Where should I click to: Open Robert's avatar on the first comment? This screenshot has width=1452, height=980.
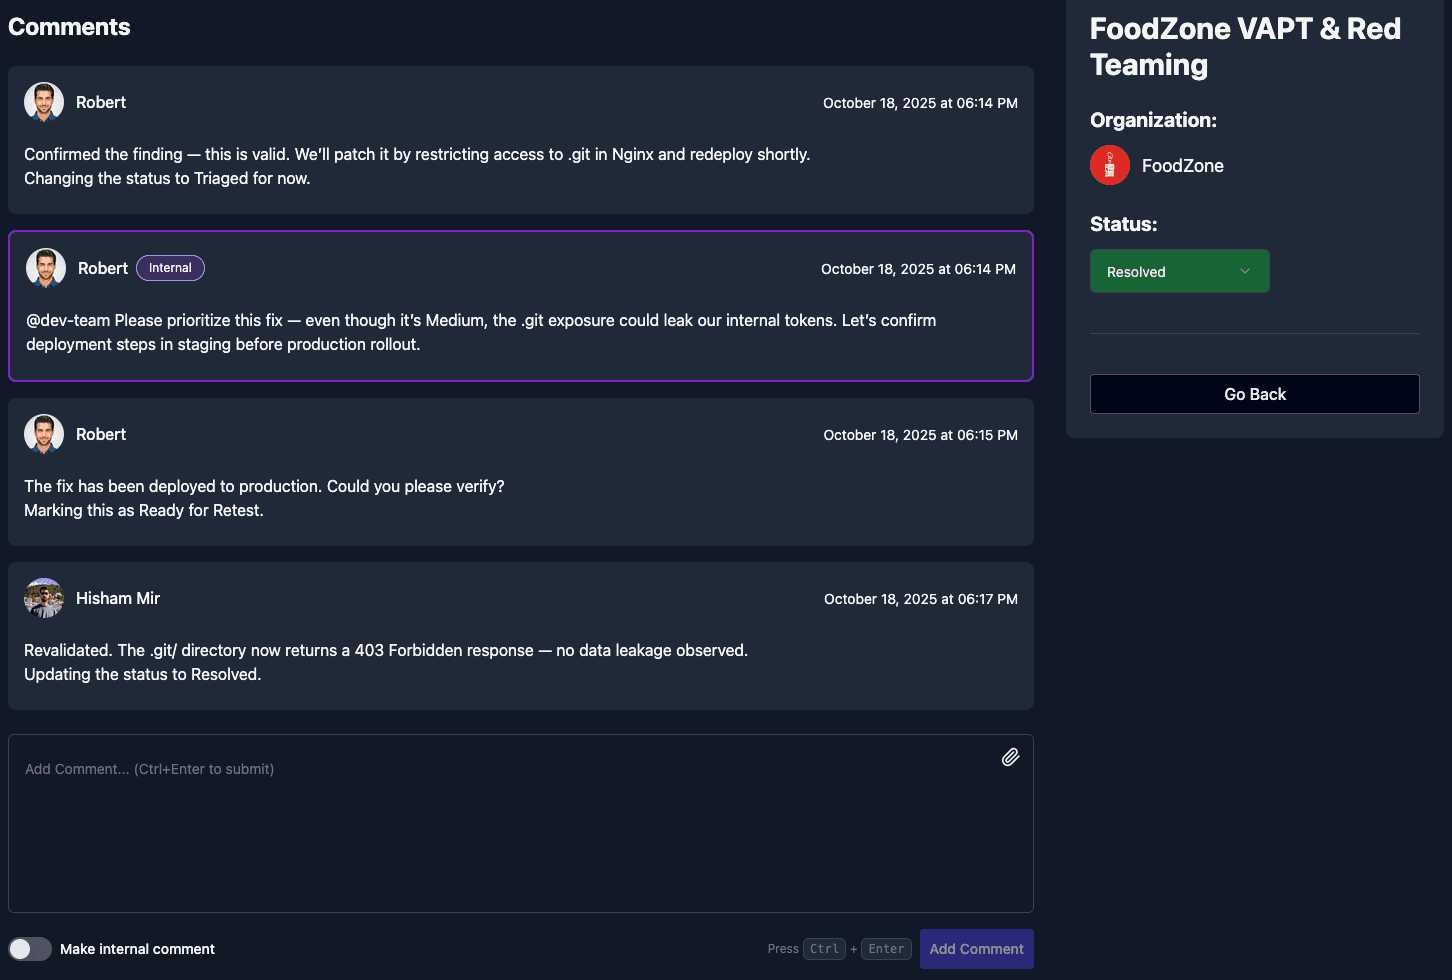tap(43, 101)
